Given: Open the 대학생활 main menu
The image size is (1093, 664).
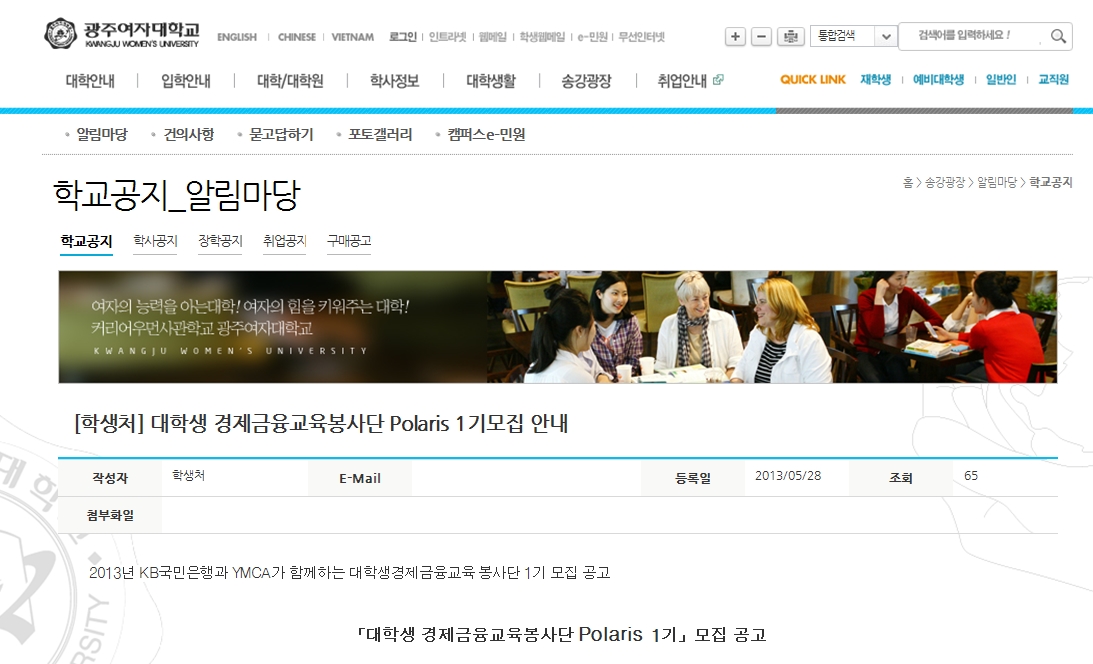Looking at the screenshot, I should [x=491, y=81].
